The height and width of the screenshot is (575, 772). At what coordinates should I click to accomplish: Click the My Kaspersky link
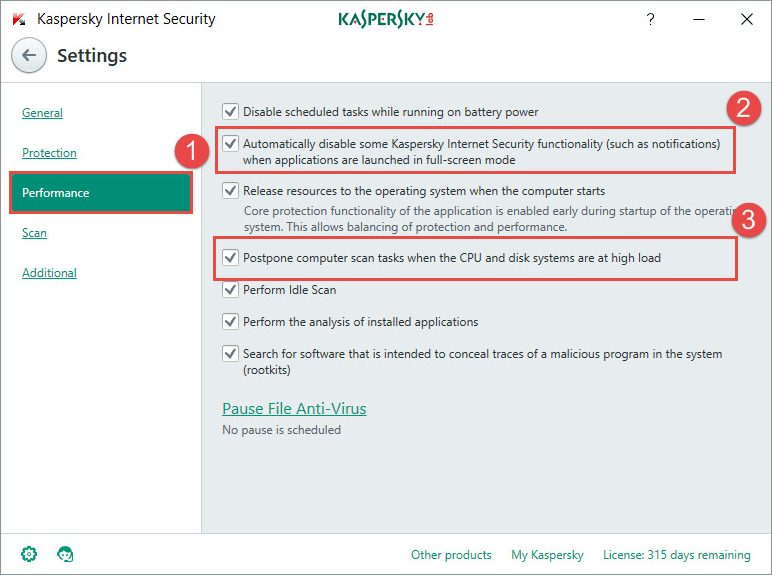click(547, 555)
